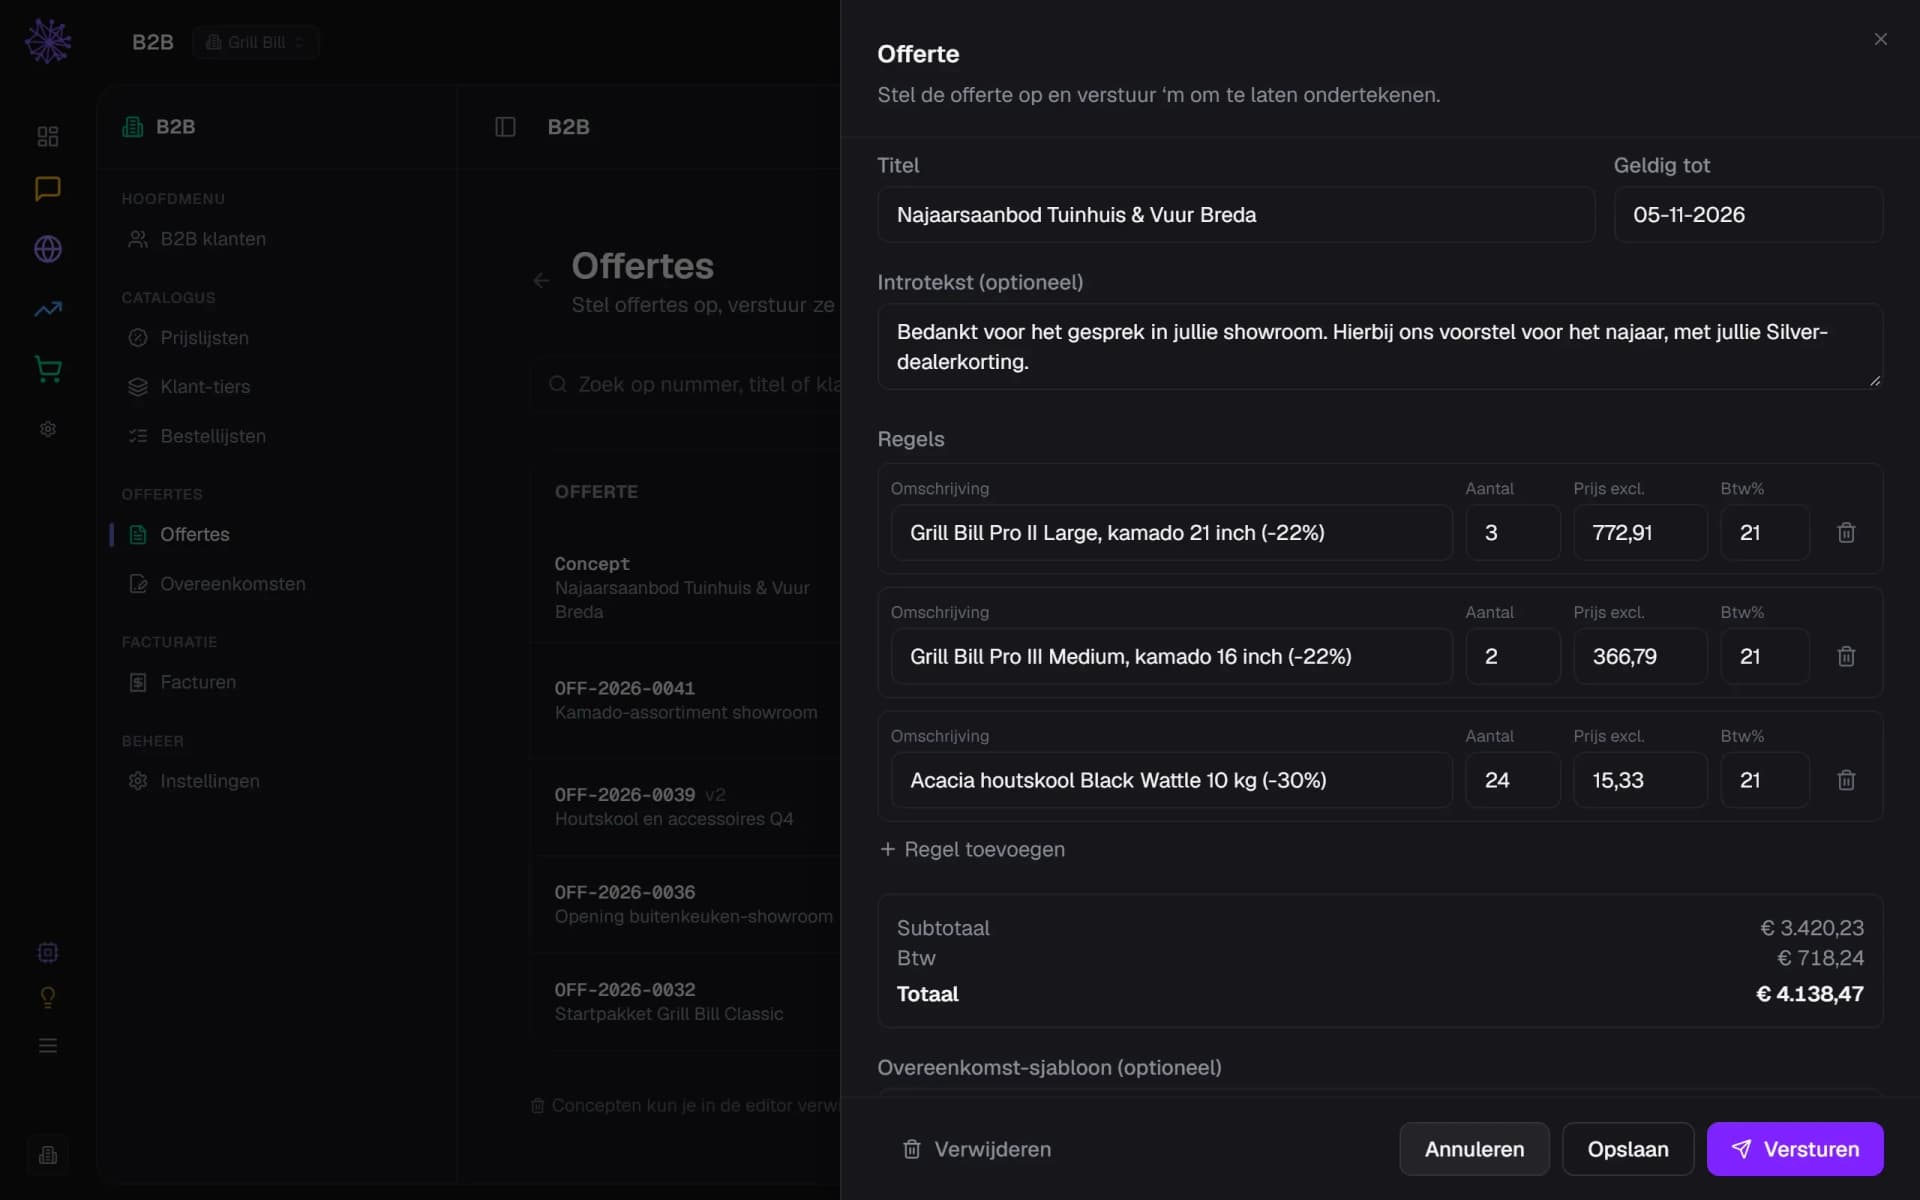Click the small gear icon in the rail
1920x1200 pixels.
[x=48, y=429]
